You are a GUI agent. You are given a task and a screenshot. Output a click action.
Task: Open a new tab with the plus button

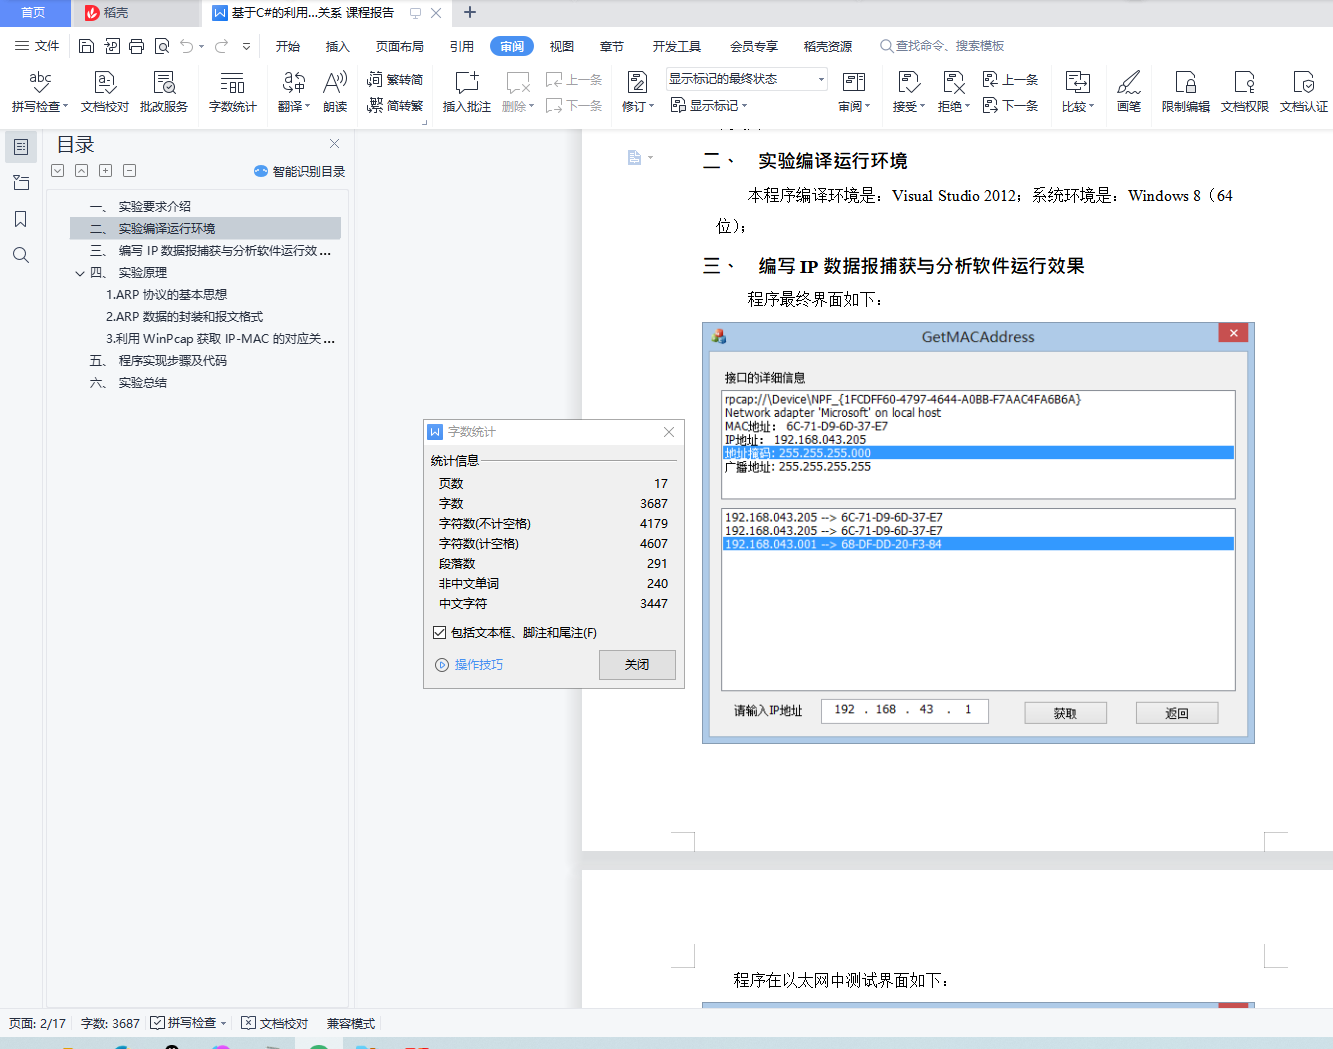470,13
